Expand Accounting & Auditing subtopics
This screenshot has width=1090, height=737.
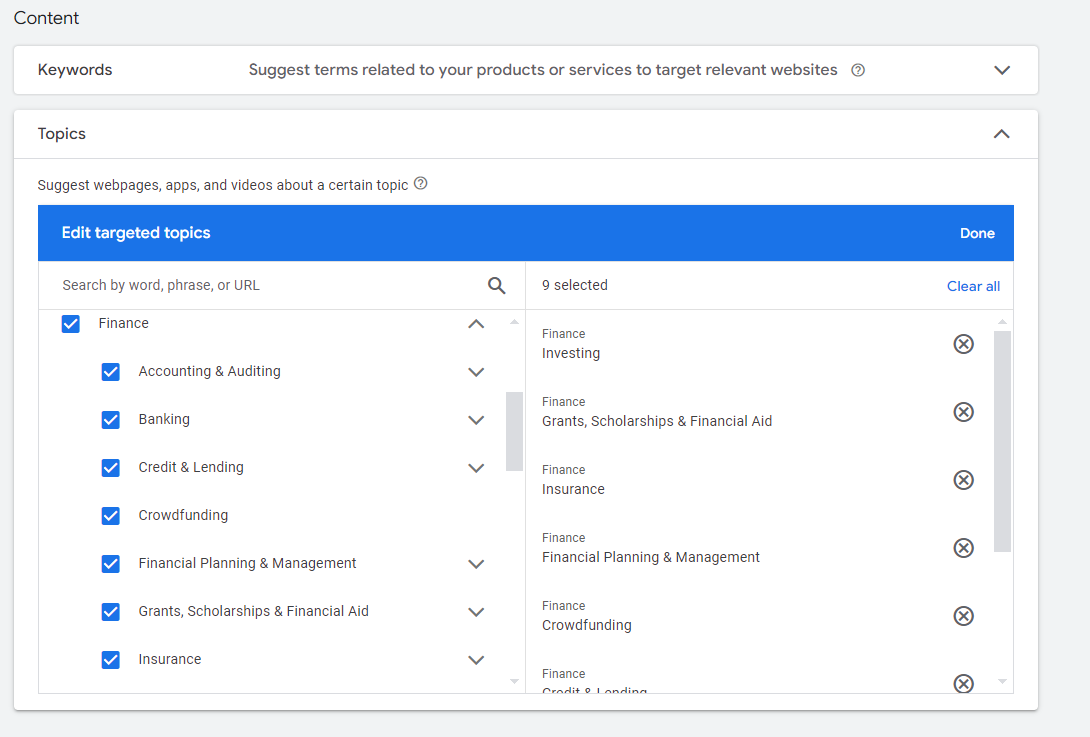pos(476,371)
